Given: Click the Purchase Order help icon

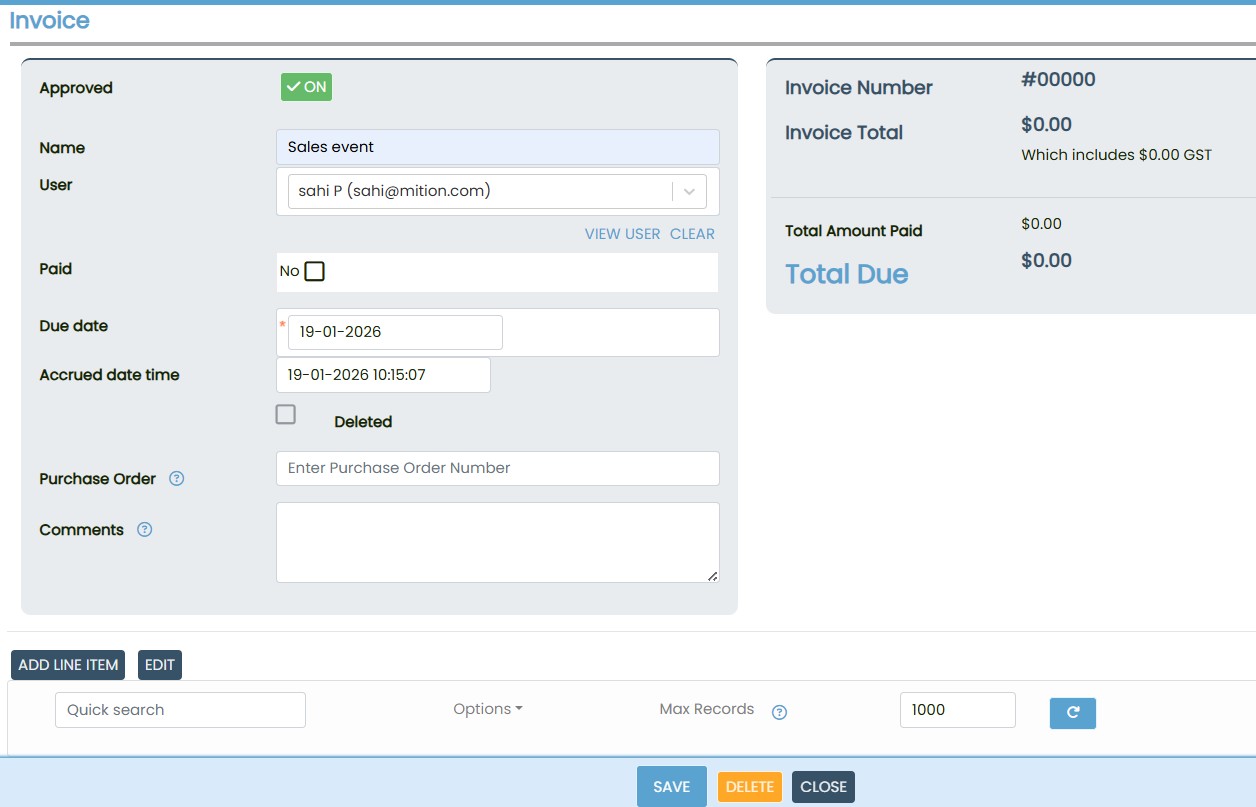Looking at the screenshot, I should coord(177,479).
